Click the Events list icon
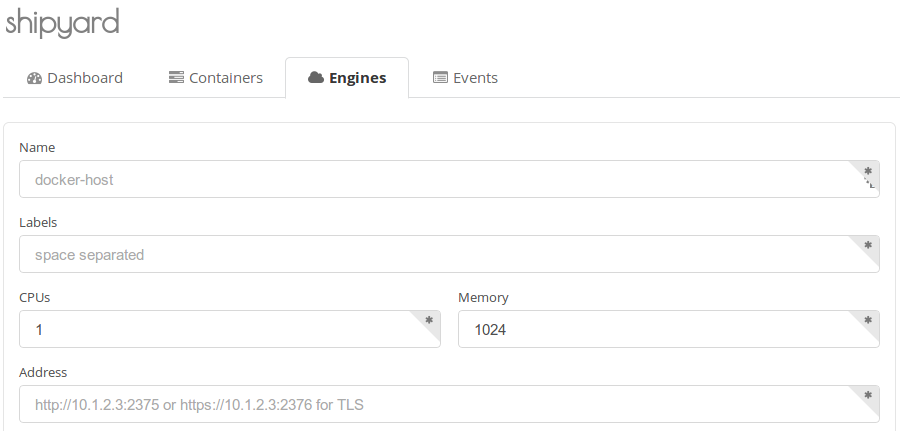 click(x=440, y=78)
